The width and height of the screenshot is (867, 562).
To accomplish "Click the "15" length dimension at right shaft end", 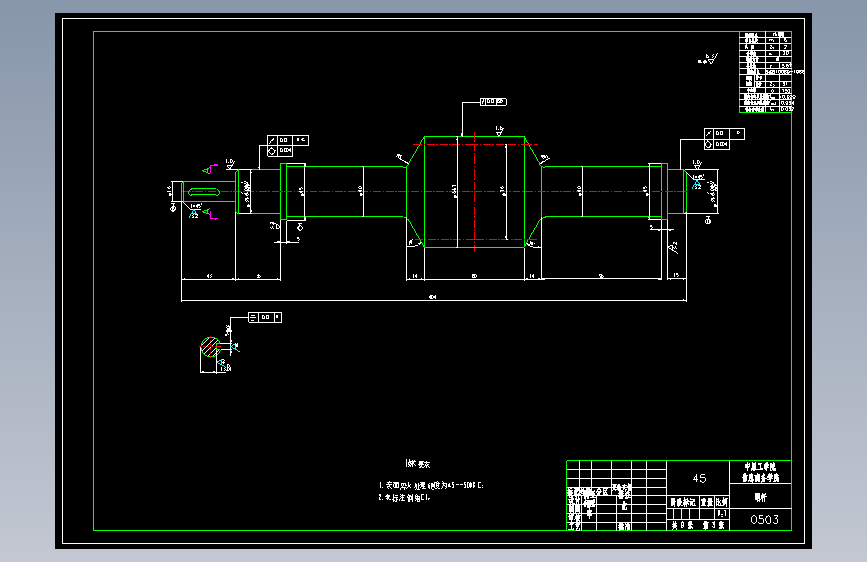I will pos(676,275).
